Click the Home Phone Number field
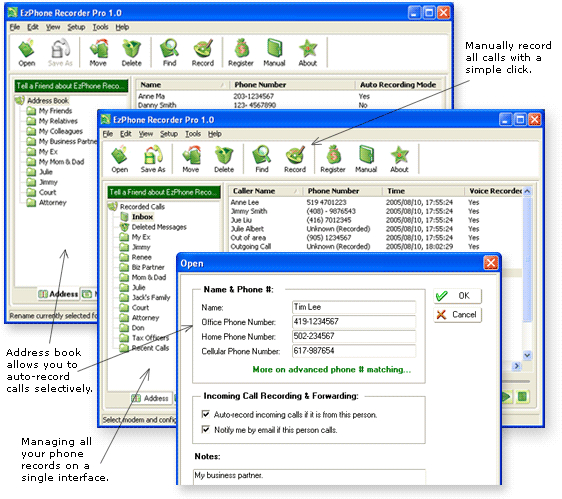Image resolution: width=562 pixels, height=499 pixels. point(354,336)
